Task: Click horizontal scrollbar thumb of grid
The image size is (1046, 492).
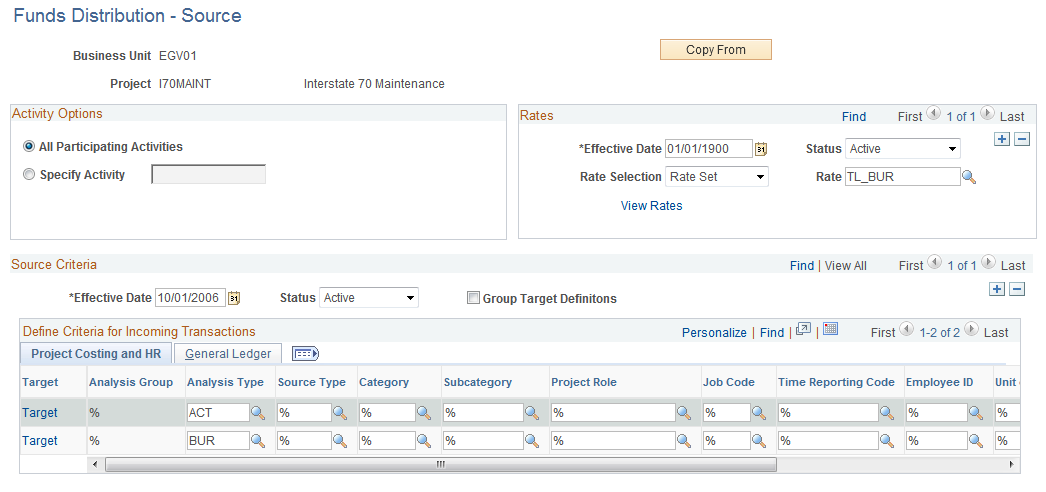Action: pos(440,464)
